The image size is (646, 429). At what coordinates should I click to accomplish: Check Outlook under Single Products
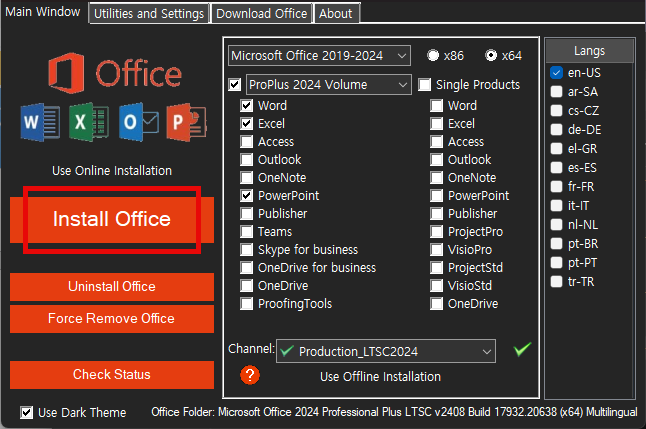coord(437,159)
